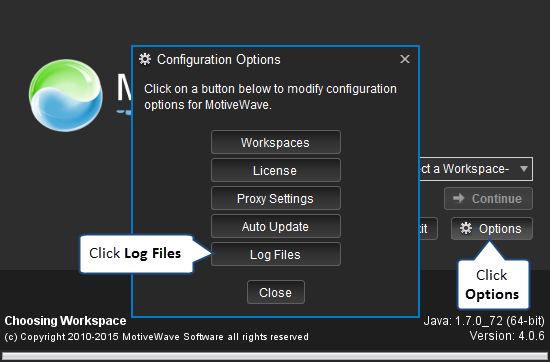Click the 'Version: 4.0.6' text
Image resolution: width=550 pixels, height=362 pixels.
(x=507, y=336)
